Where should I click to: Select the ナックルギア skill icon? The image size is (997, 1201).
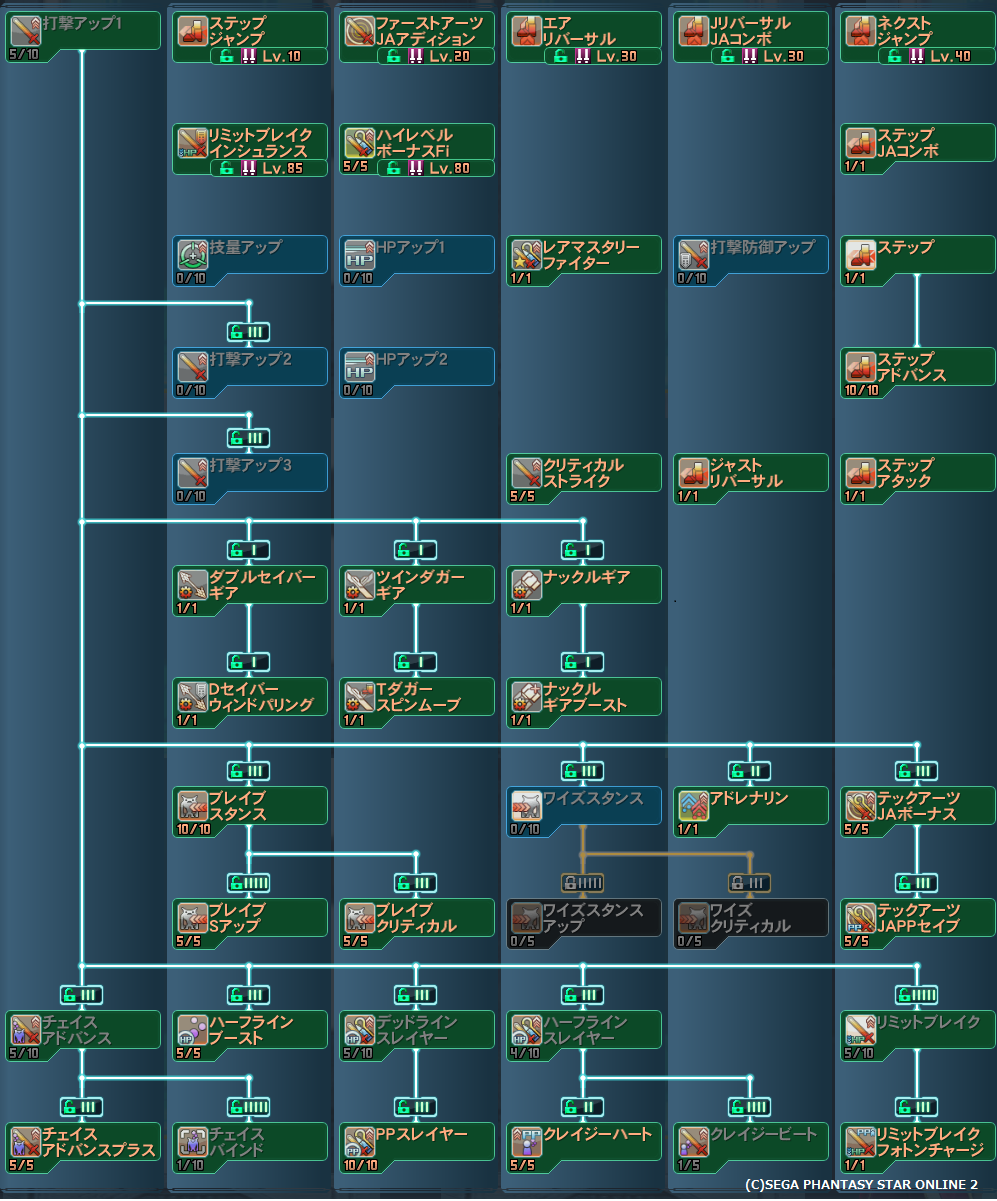526,585
